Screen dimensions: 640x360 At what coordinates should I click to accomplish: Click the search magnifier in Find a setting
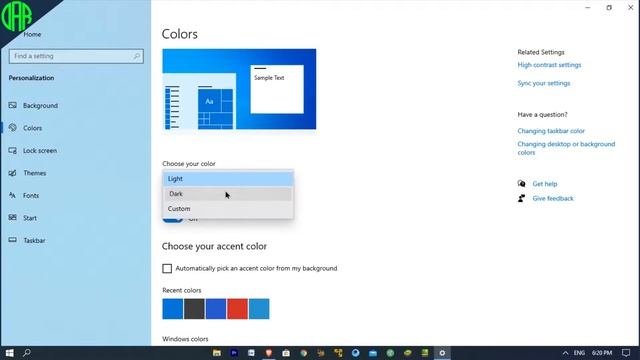[x=137, y=56]
